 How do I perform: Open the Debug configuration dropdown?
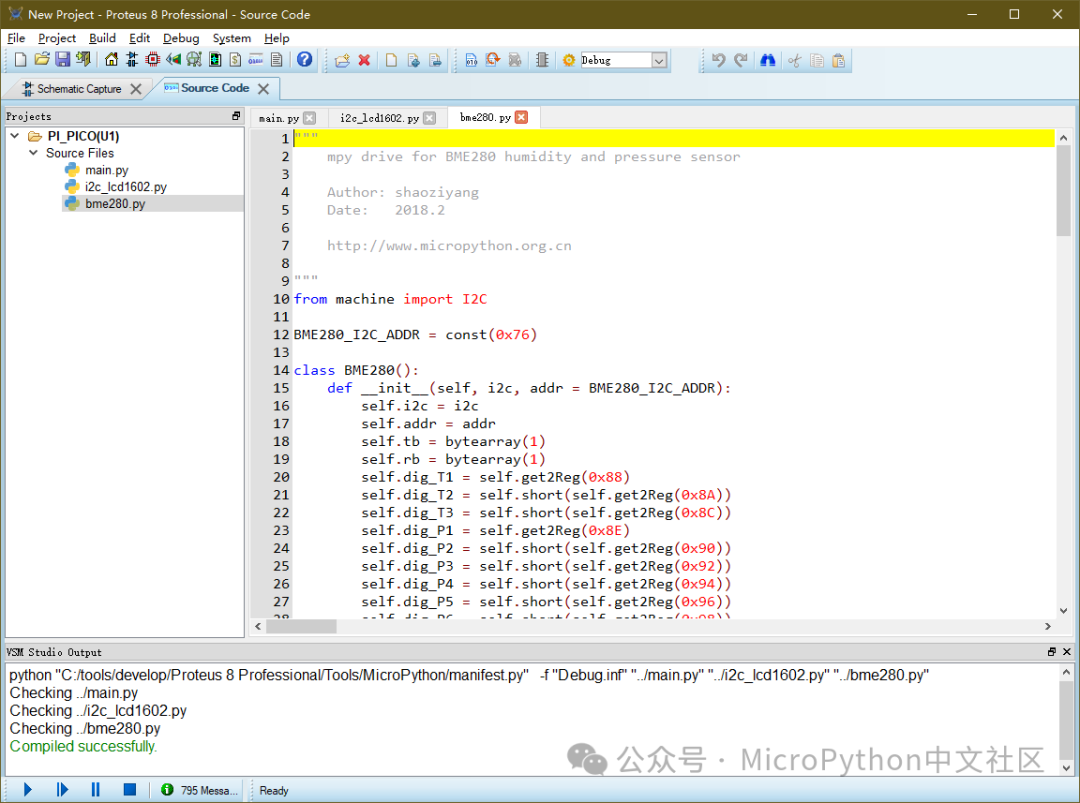(x=658, y=61)
